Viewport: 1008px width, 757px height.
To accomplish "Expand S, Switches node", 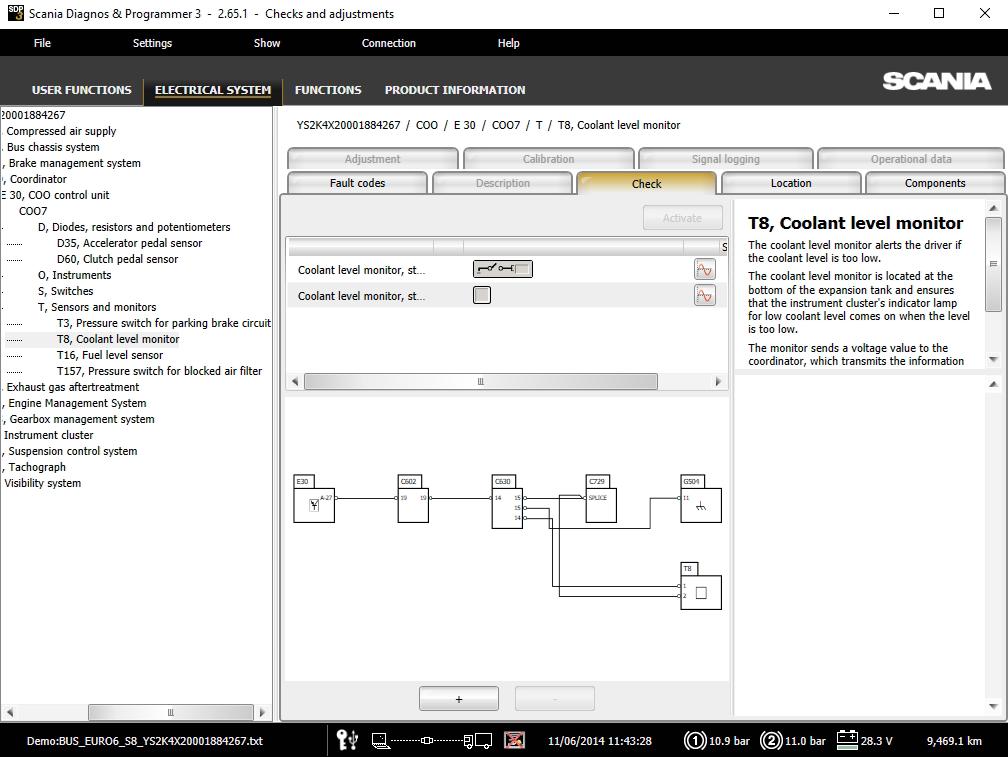I will (66, 291).
